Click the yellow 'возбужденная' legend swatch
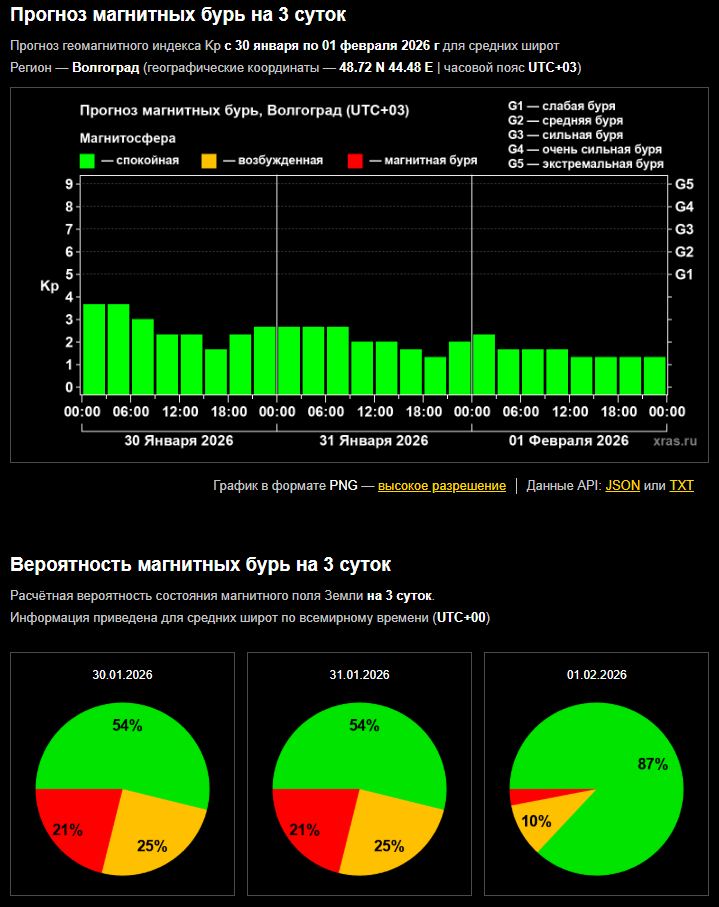This screenshot has height=907, width=719. pyautogui.click(x=208, y=160)
